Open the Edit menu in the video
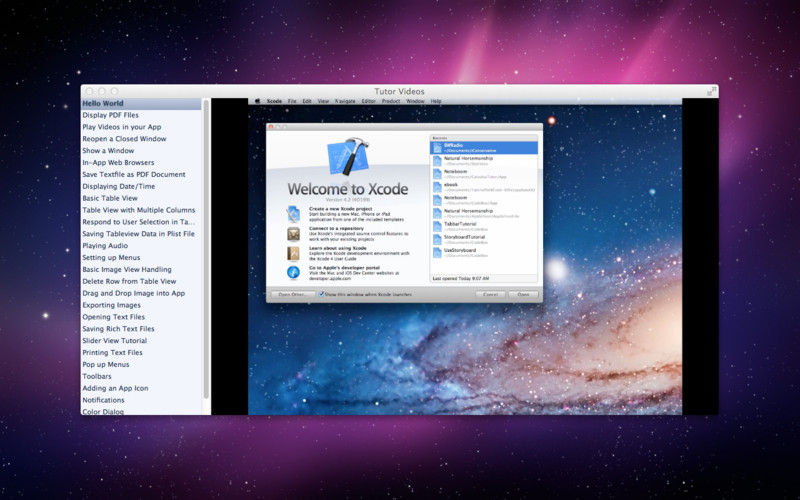The image size is (800, 500). [307, 101]
